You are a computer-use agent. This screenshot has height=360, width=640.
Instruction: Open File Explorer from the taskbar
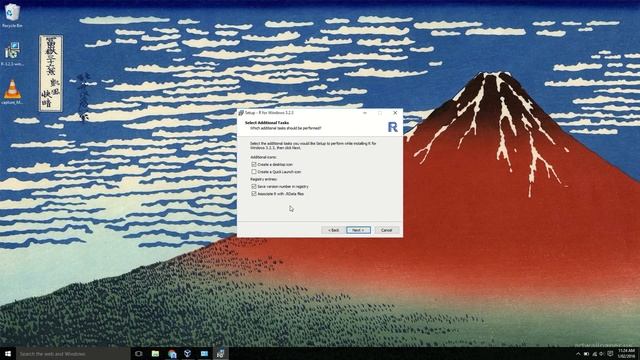155,353
